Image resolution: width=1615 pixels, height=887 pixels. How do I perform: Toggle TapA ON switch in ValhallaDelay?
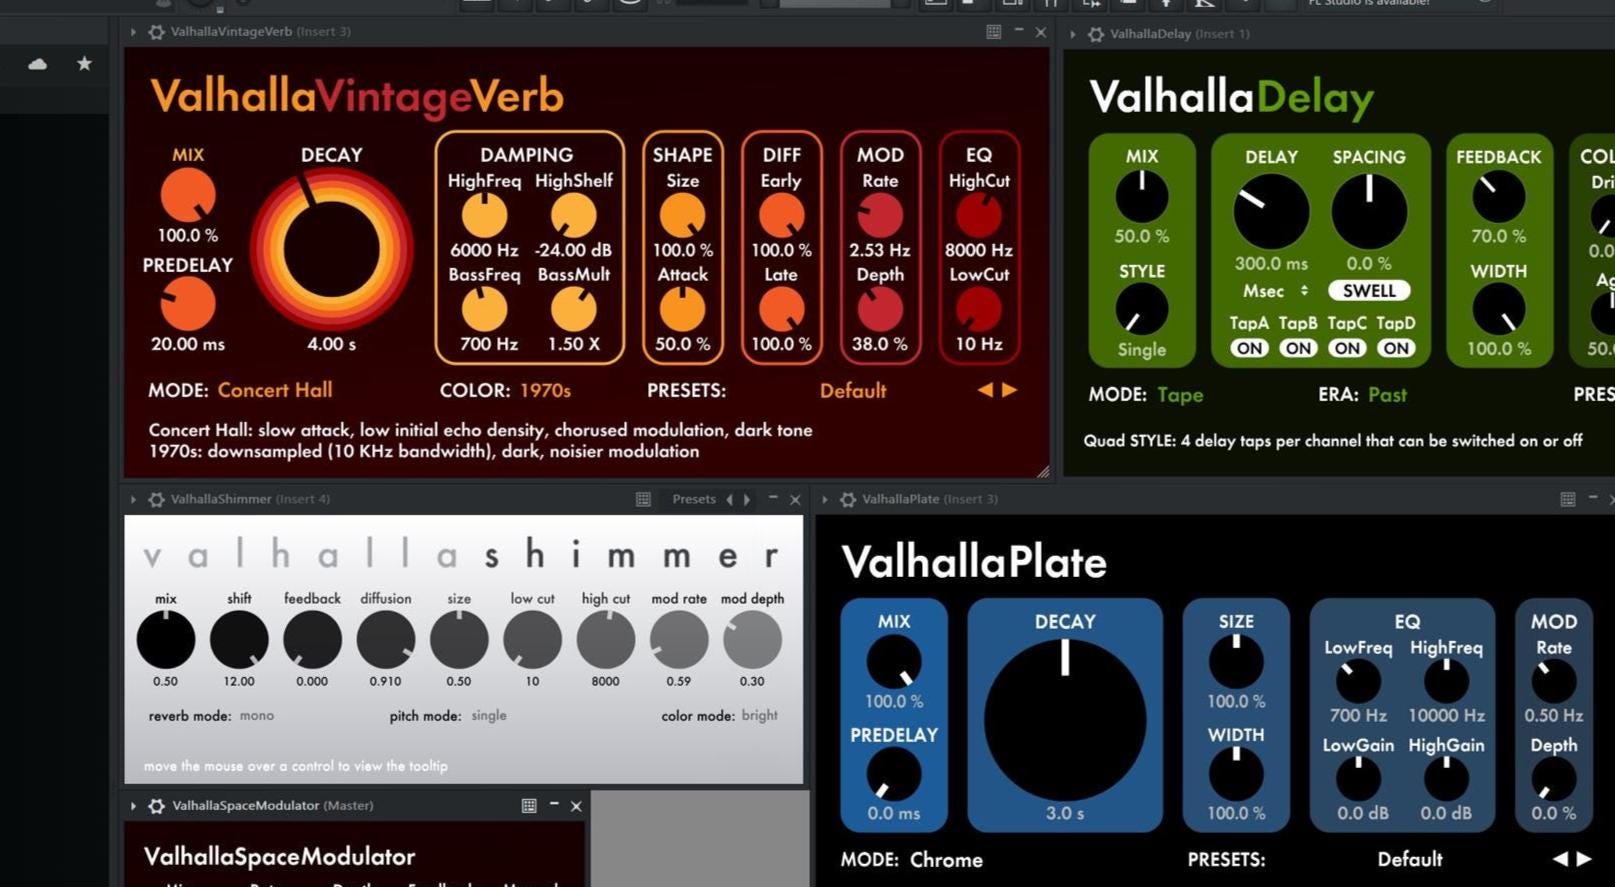[1249, 348]
